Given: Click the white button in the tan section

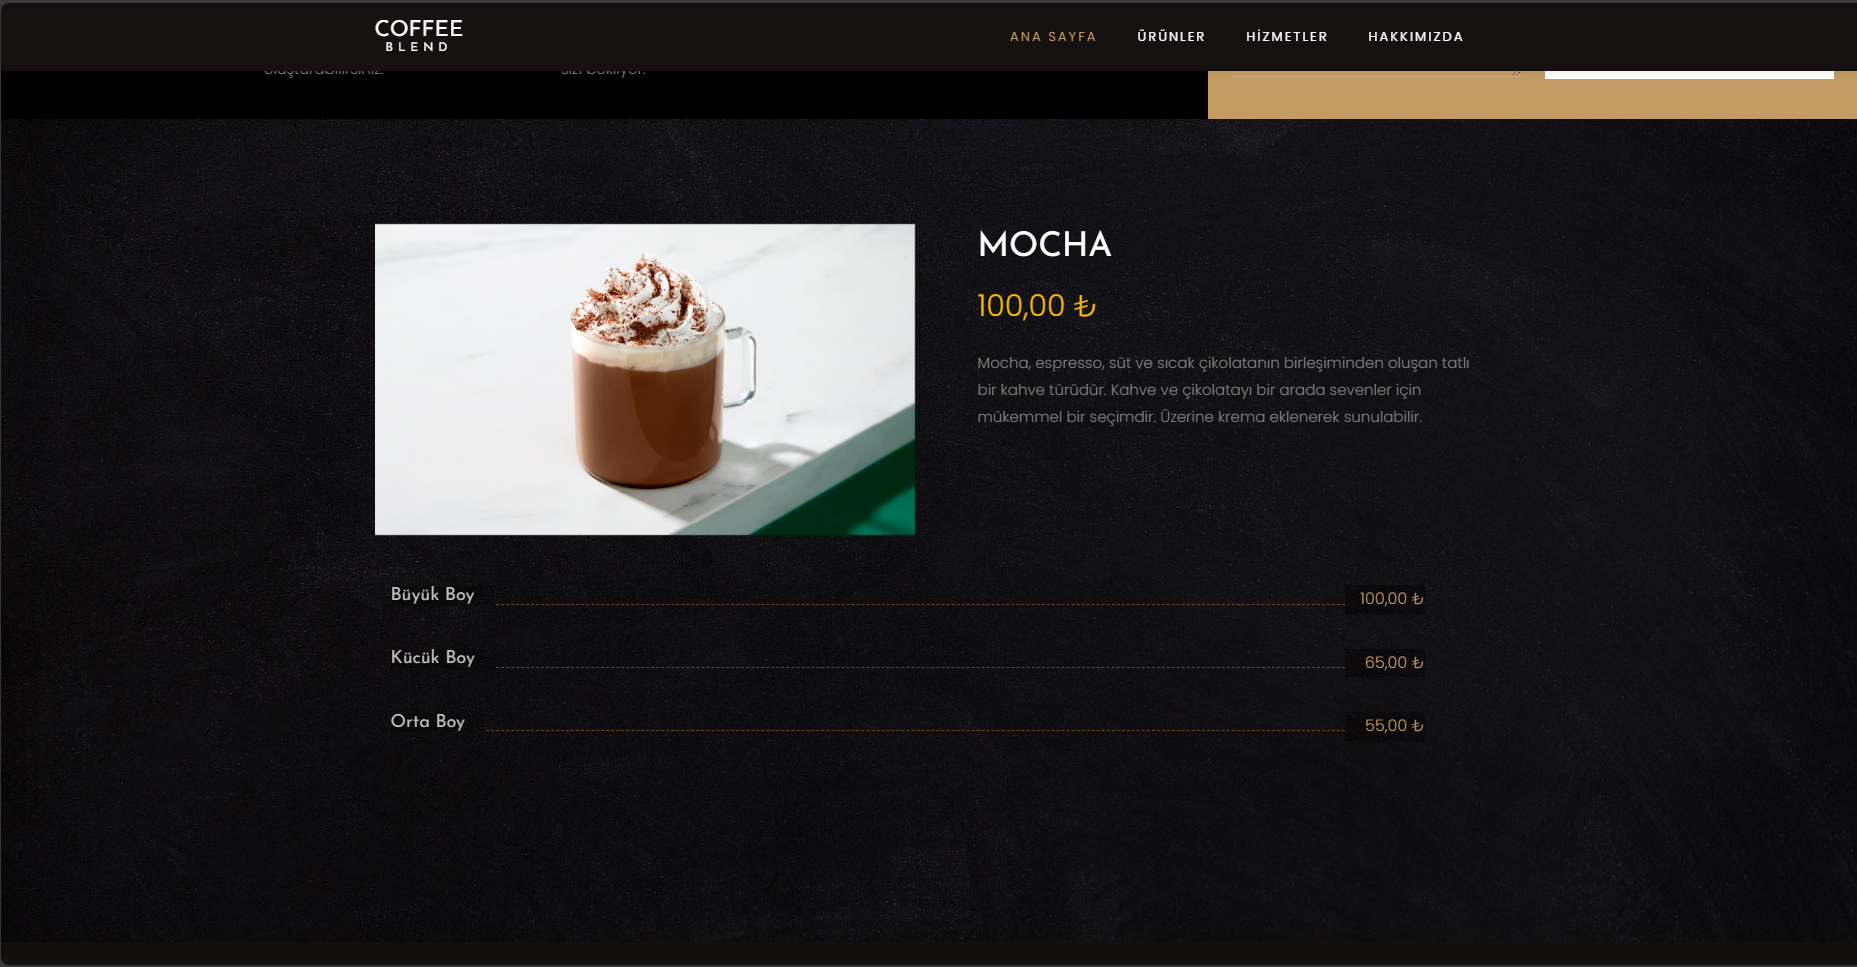Looking at the screenshot, I should pos(1689,74).
